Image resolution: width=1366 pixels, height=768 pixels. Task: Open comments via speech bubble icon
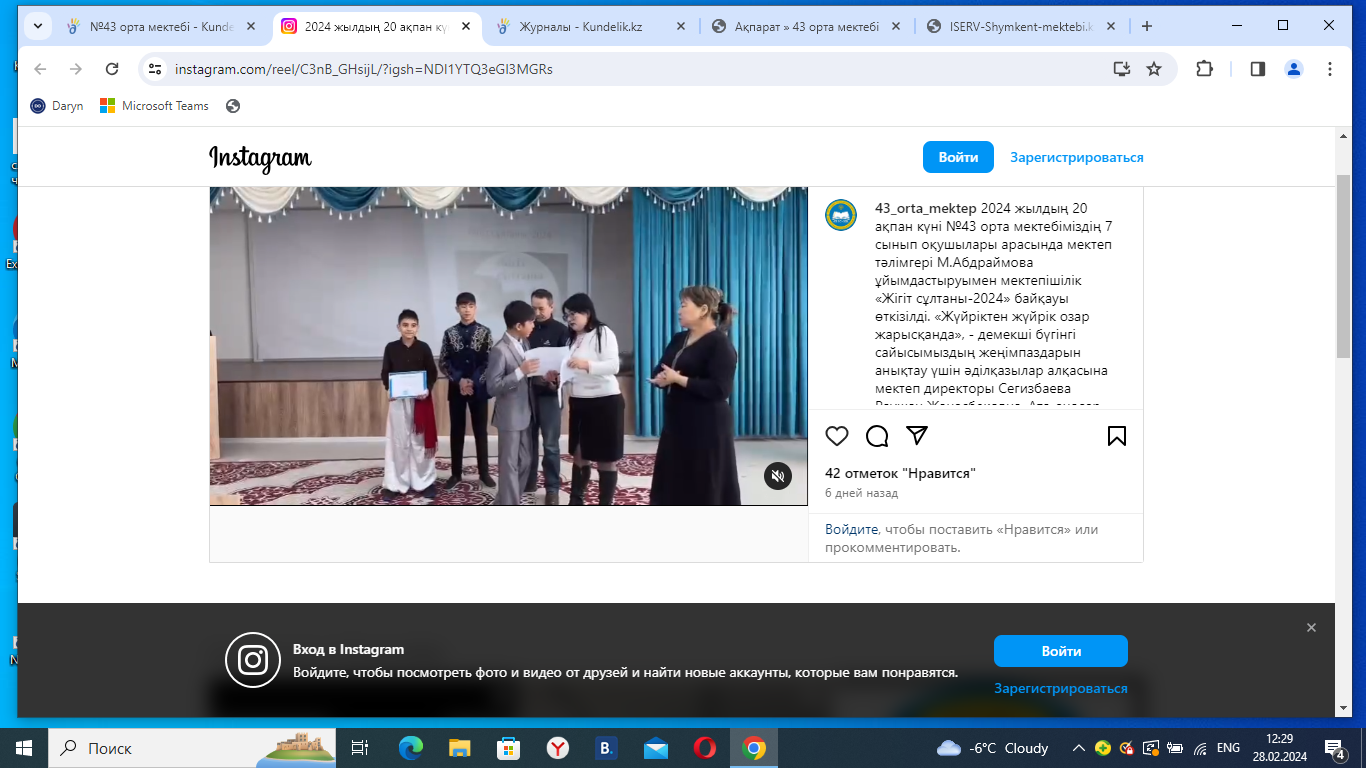(x=877, y=436)
